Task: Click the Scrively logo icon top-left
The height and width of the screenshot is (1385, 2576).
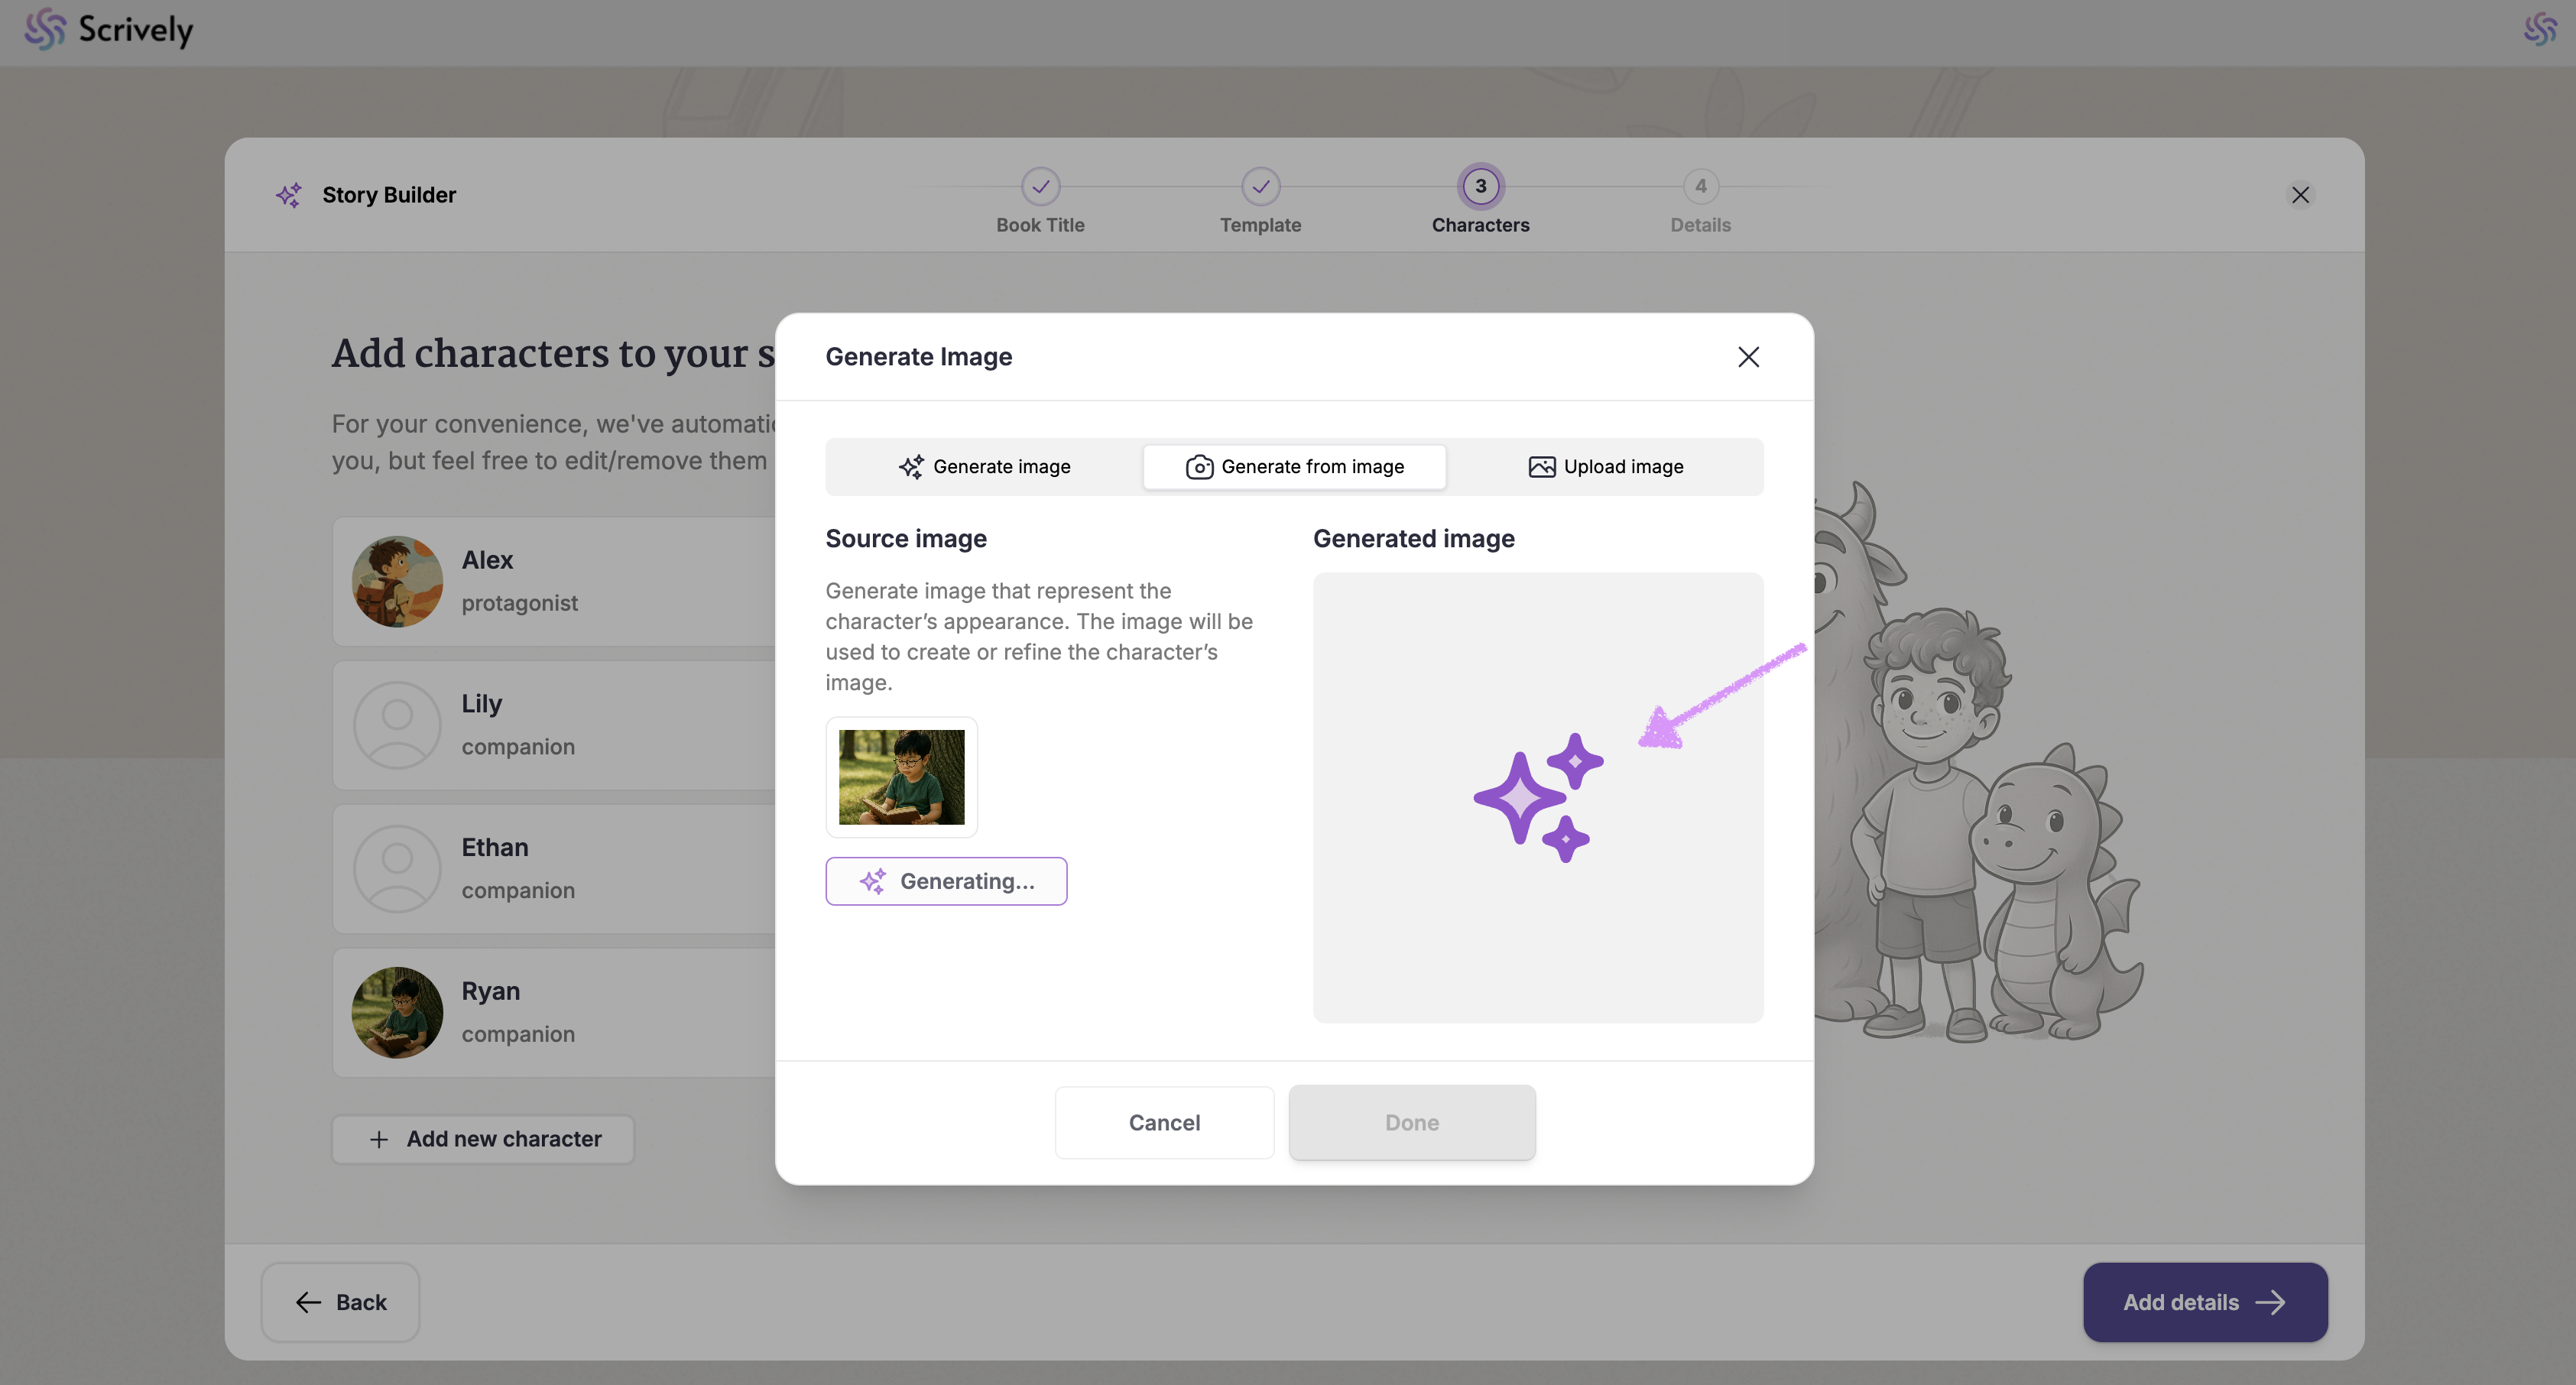Action: click(44, 29)
